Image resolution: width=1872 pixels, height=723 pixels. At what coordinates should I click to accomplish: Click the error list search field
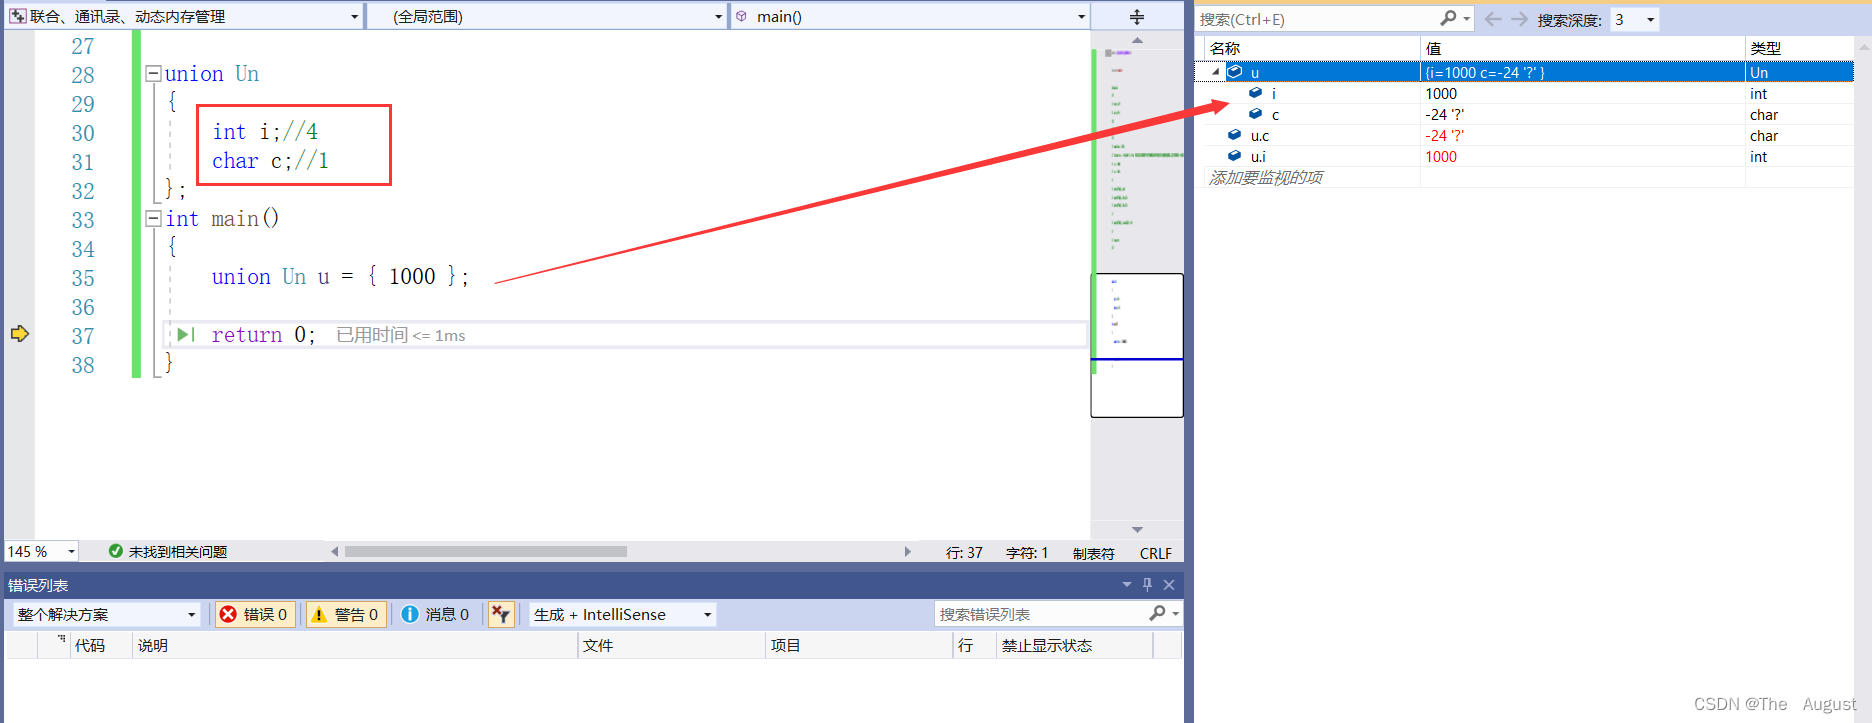coord(1041,613)
